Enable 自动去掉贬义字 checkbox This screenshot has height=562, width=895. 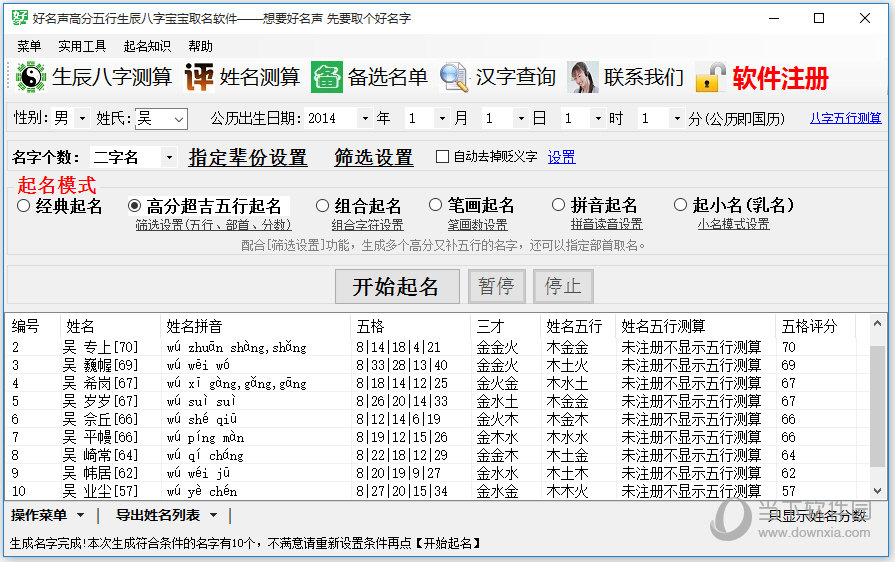coord(442,156)
